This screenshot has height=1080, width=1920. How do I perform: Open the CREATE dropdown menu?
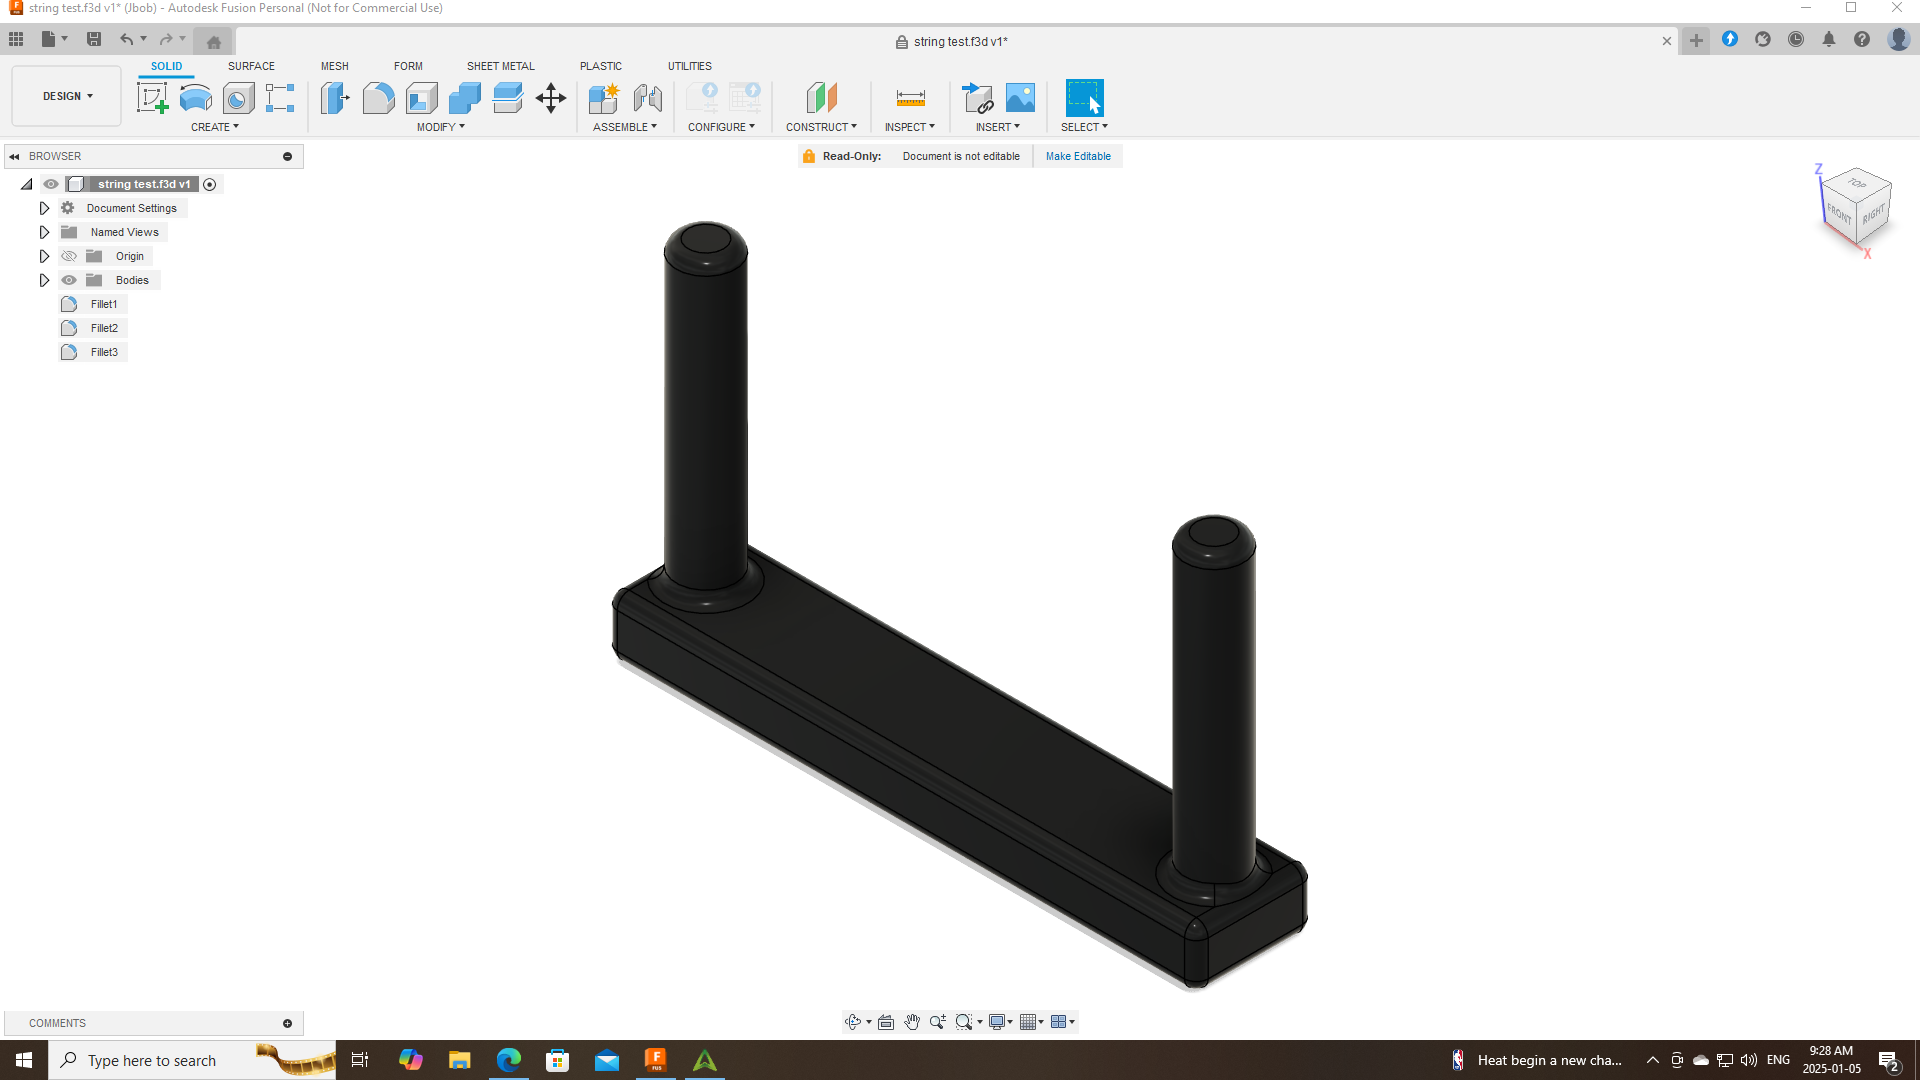[215, 127]
